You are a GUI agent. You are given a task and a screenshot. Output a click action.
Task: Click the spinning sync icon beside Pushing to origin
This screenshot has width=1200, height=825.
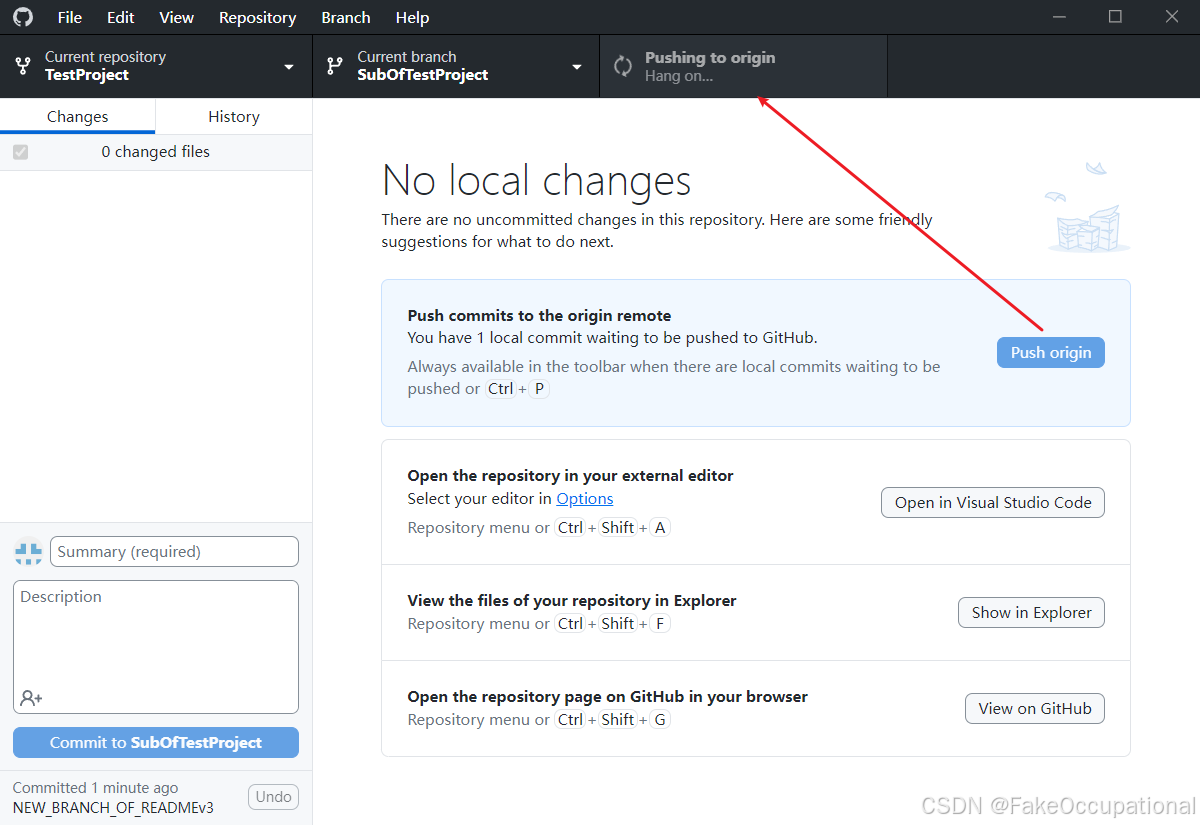[623, 66]
